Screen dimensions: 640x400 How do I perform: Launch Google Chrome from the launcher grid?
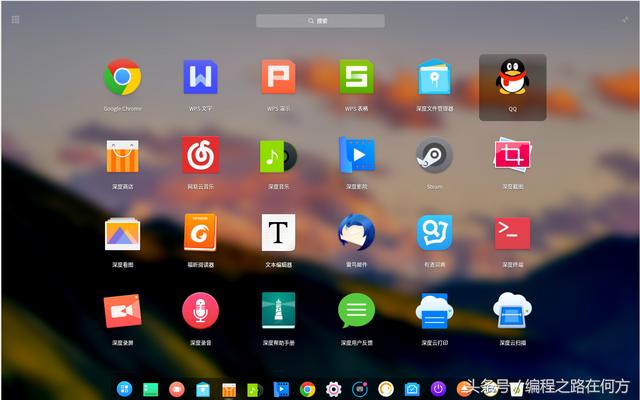point(122,77)
